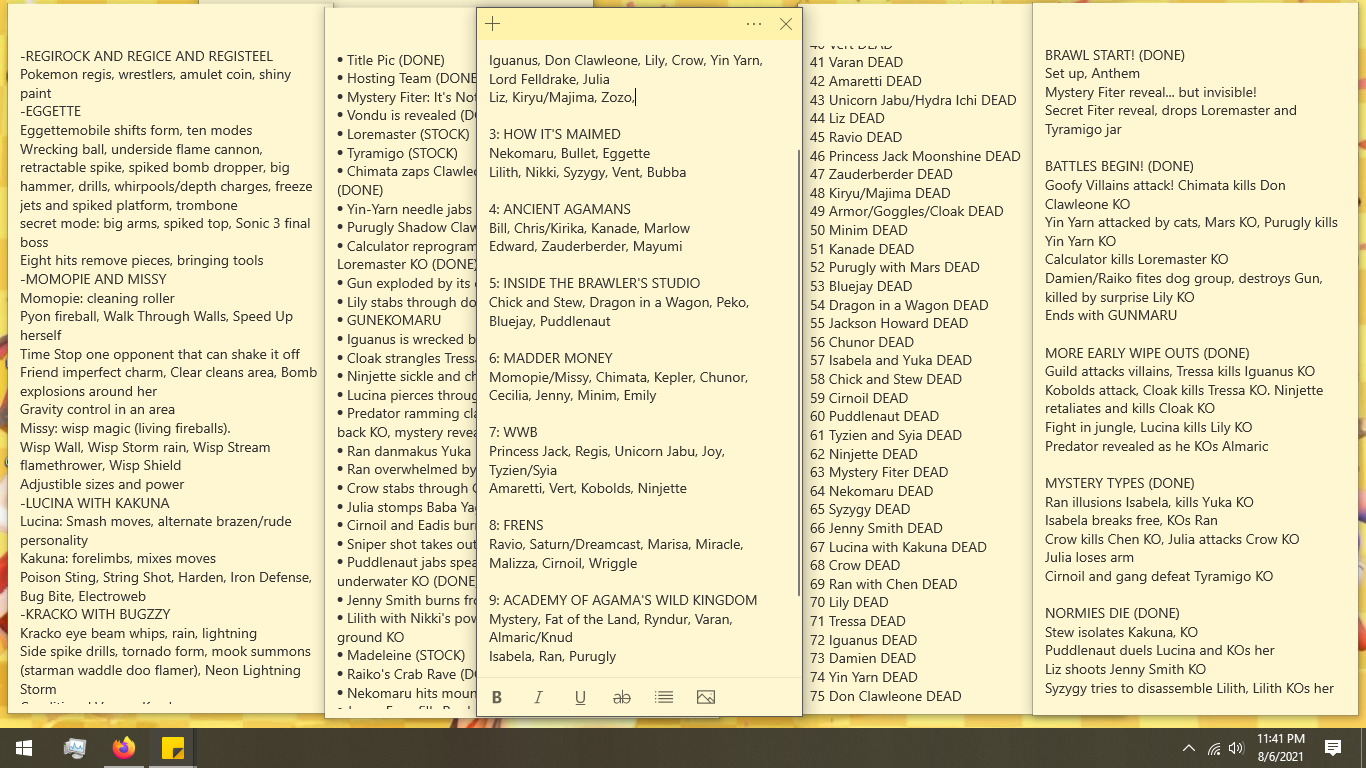This screenshot has height=768, width=1366.
Task: Open the three-dots menu of the active note
Action: pyautogui.click(x=754, y=24)
